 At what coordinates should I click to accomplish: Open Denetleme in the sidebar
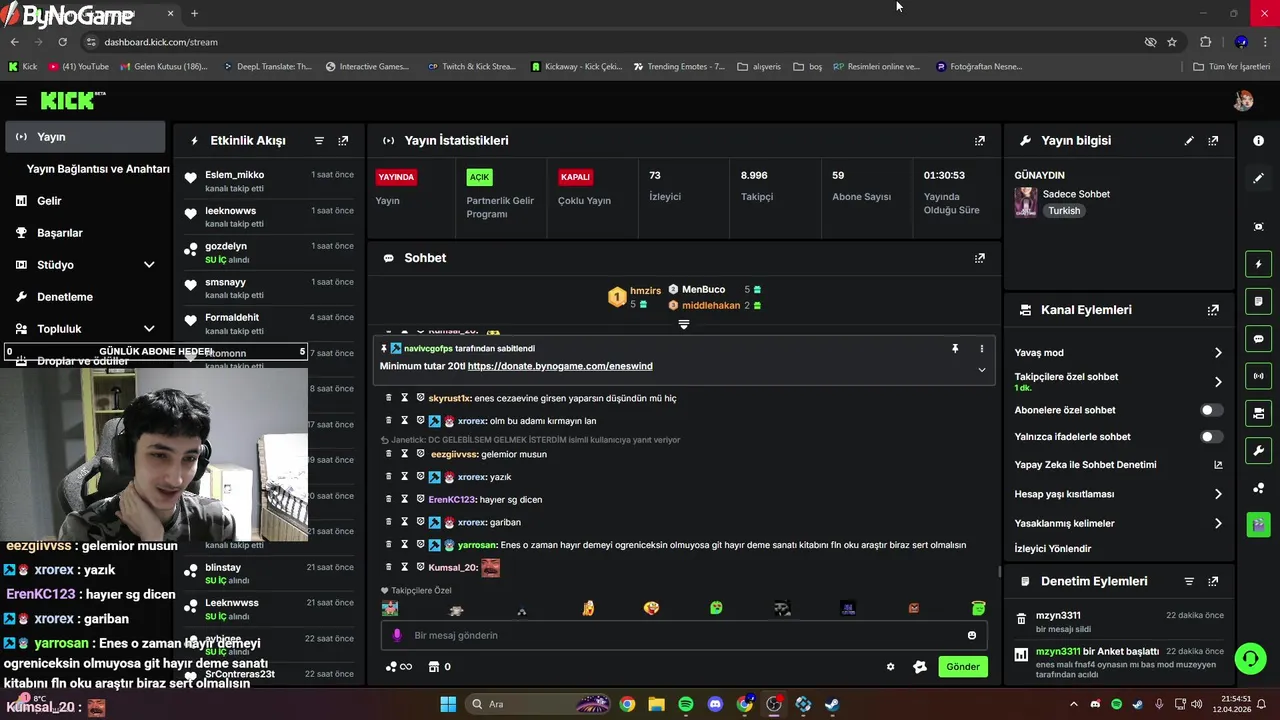85,297
